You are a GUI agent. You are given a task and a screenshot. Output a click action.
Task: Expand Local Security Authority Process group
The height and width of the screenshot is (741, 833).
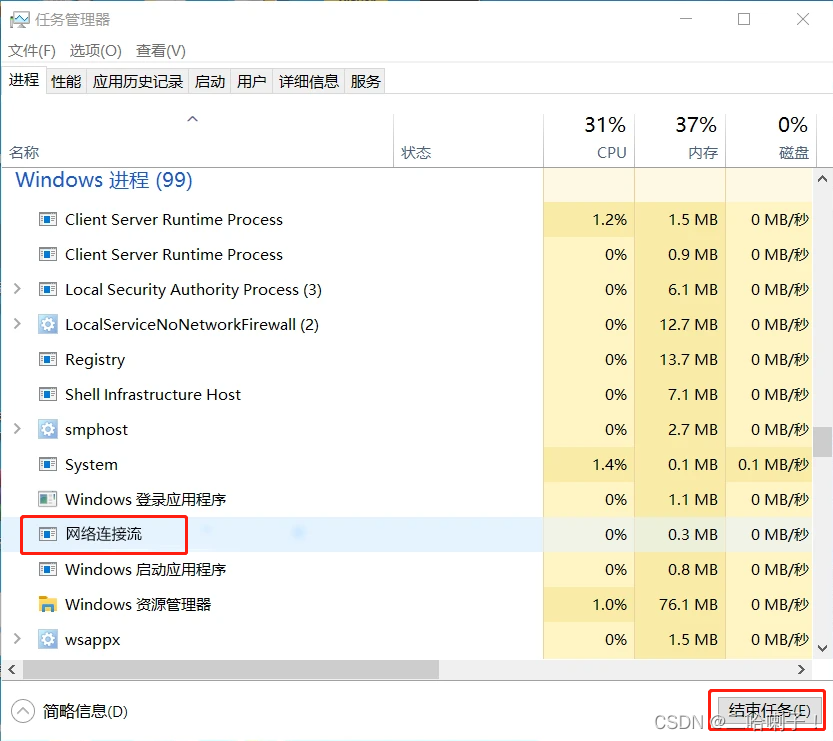click(x=17, y=289)
